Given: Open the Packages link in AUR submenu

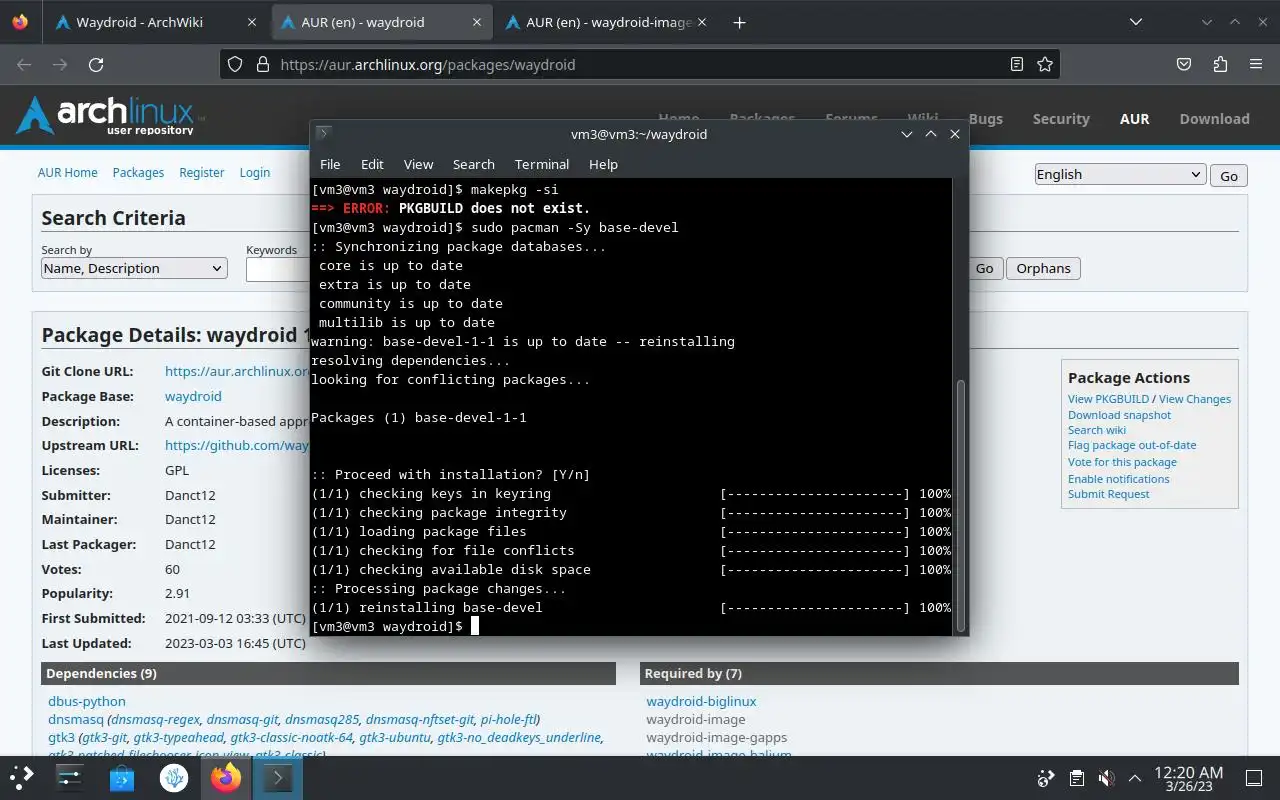Looking at the screenshot, I should tap(138, 172).
